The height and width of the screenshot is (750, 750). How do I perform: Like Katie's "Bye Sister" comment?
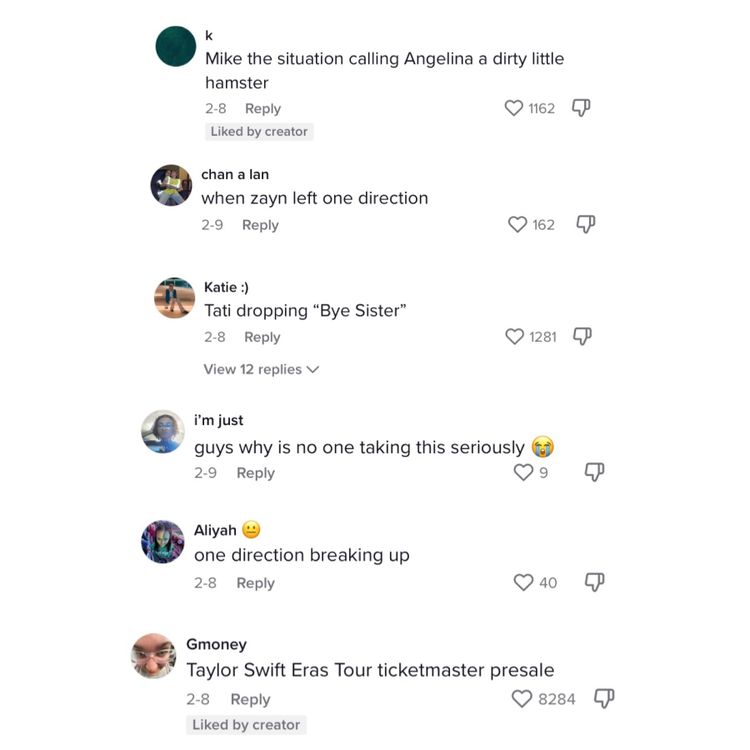tap(515, 337)
